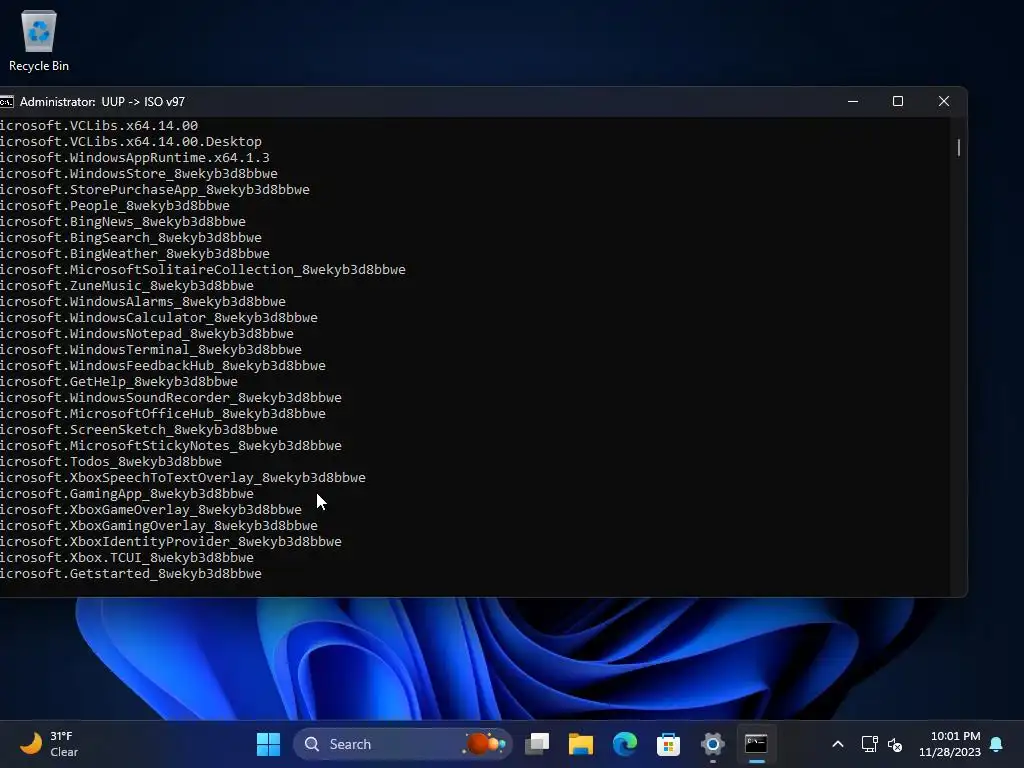The height and width of the screenshot is (768, 1024).
Task: Click the MicrosoftOfficeHub_8wekyb3d8bbwe line
Action: pos(163,413)
